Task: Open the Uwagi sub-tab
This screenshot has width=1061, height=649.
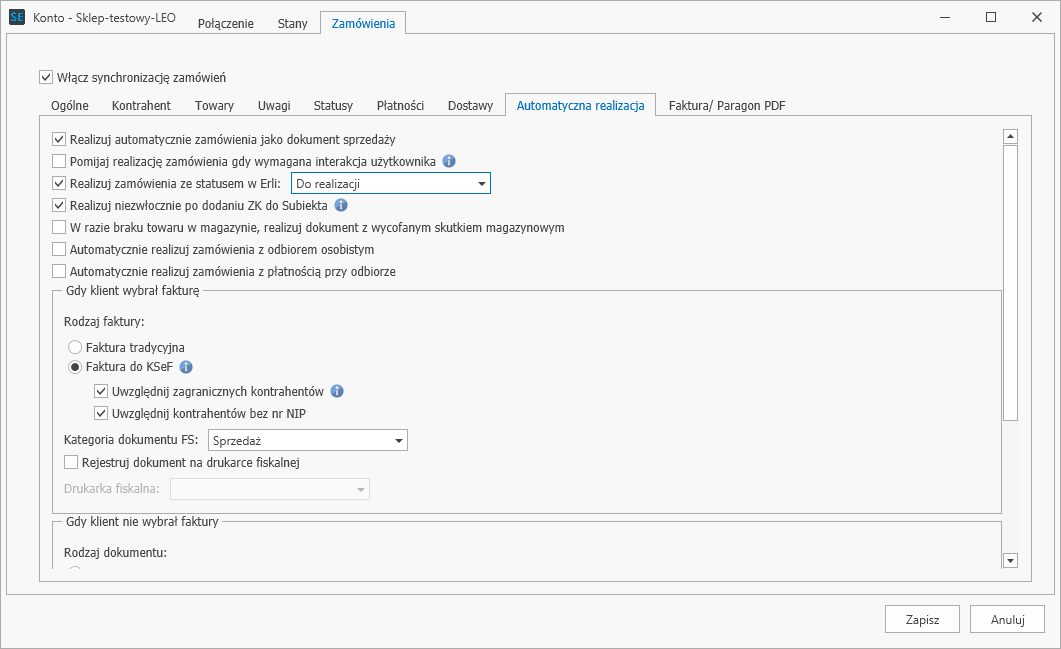Action: (x=274, y=106)
